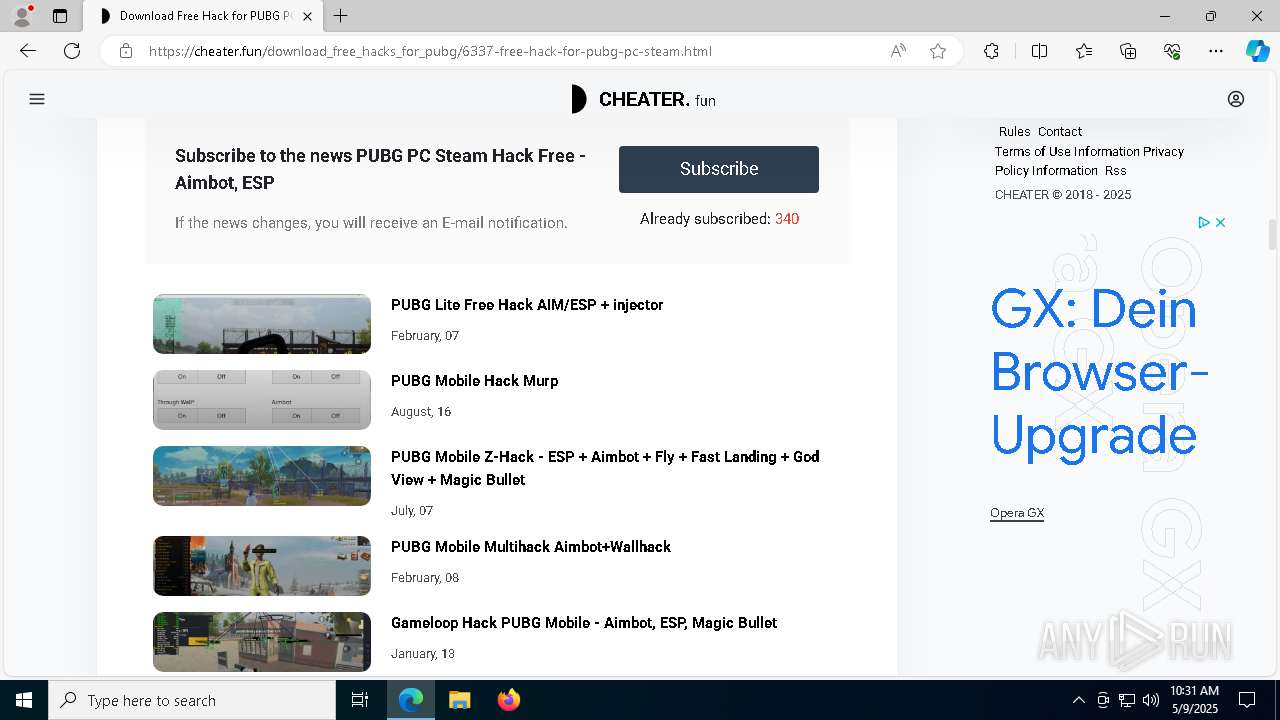The height and width of the screenshot is (720, 1280).
Task: View site information lock icon
Action: [126, 51]
